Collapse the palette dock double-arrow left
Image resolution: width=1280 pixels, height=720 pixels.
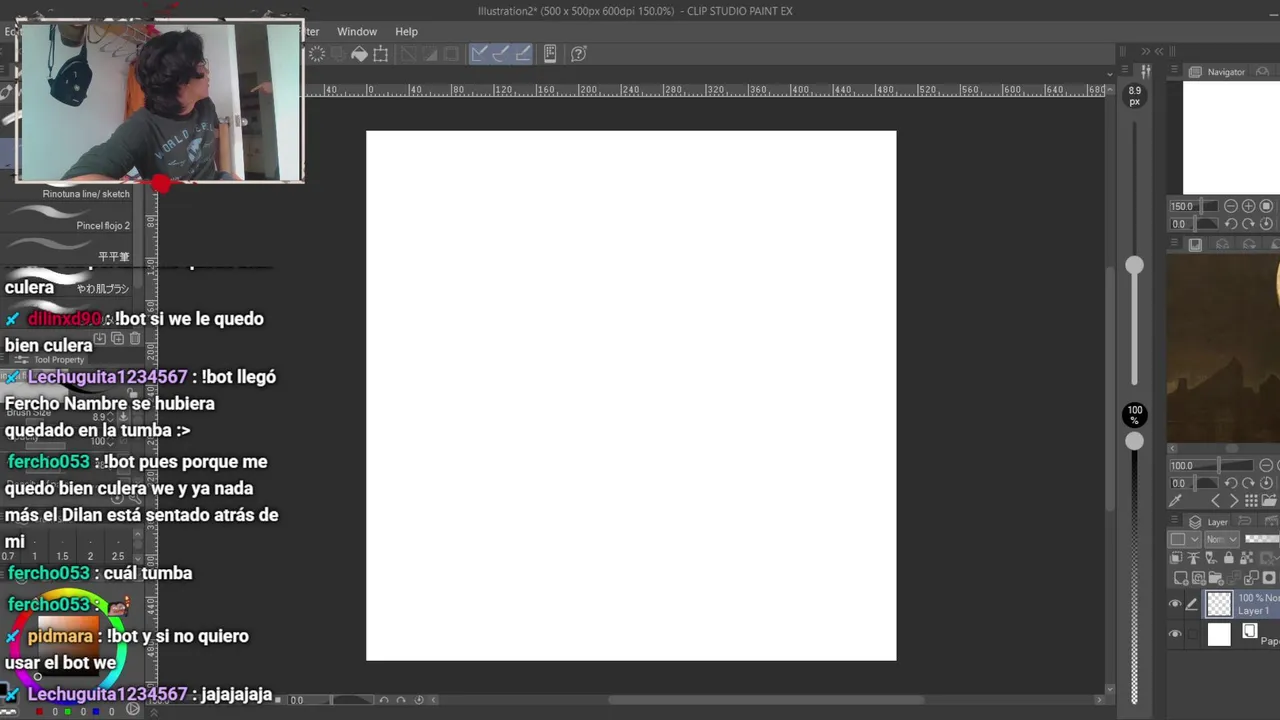pyautogui.click(x=1159, y=51)
